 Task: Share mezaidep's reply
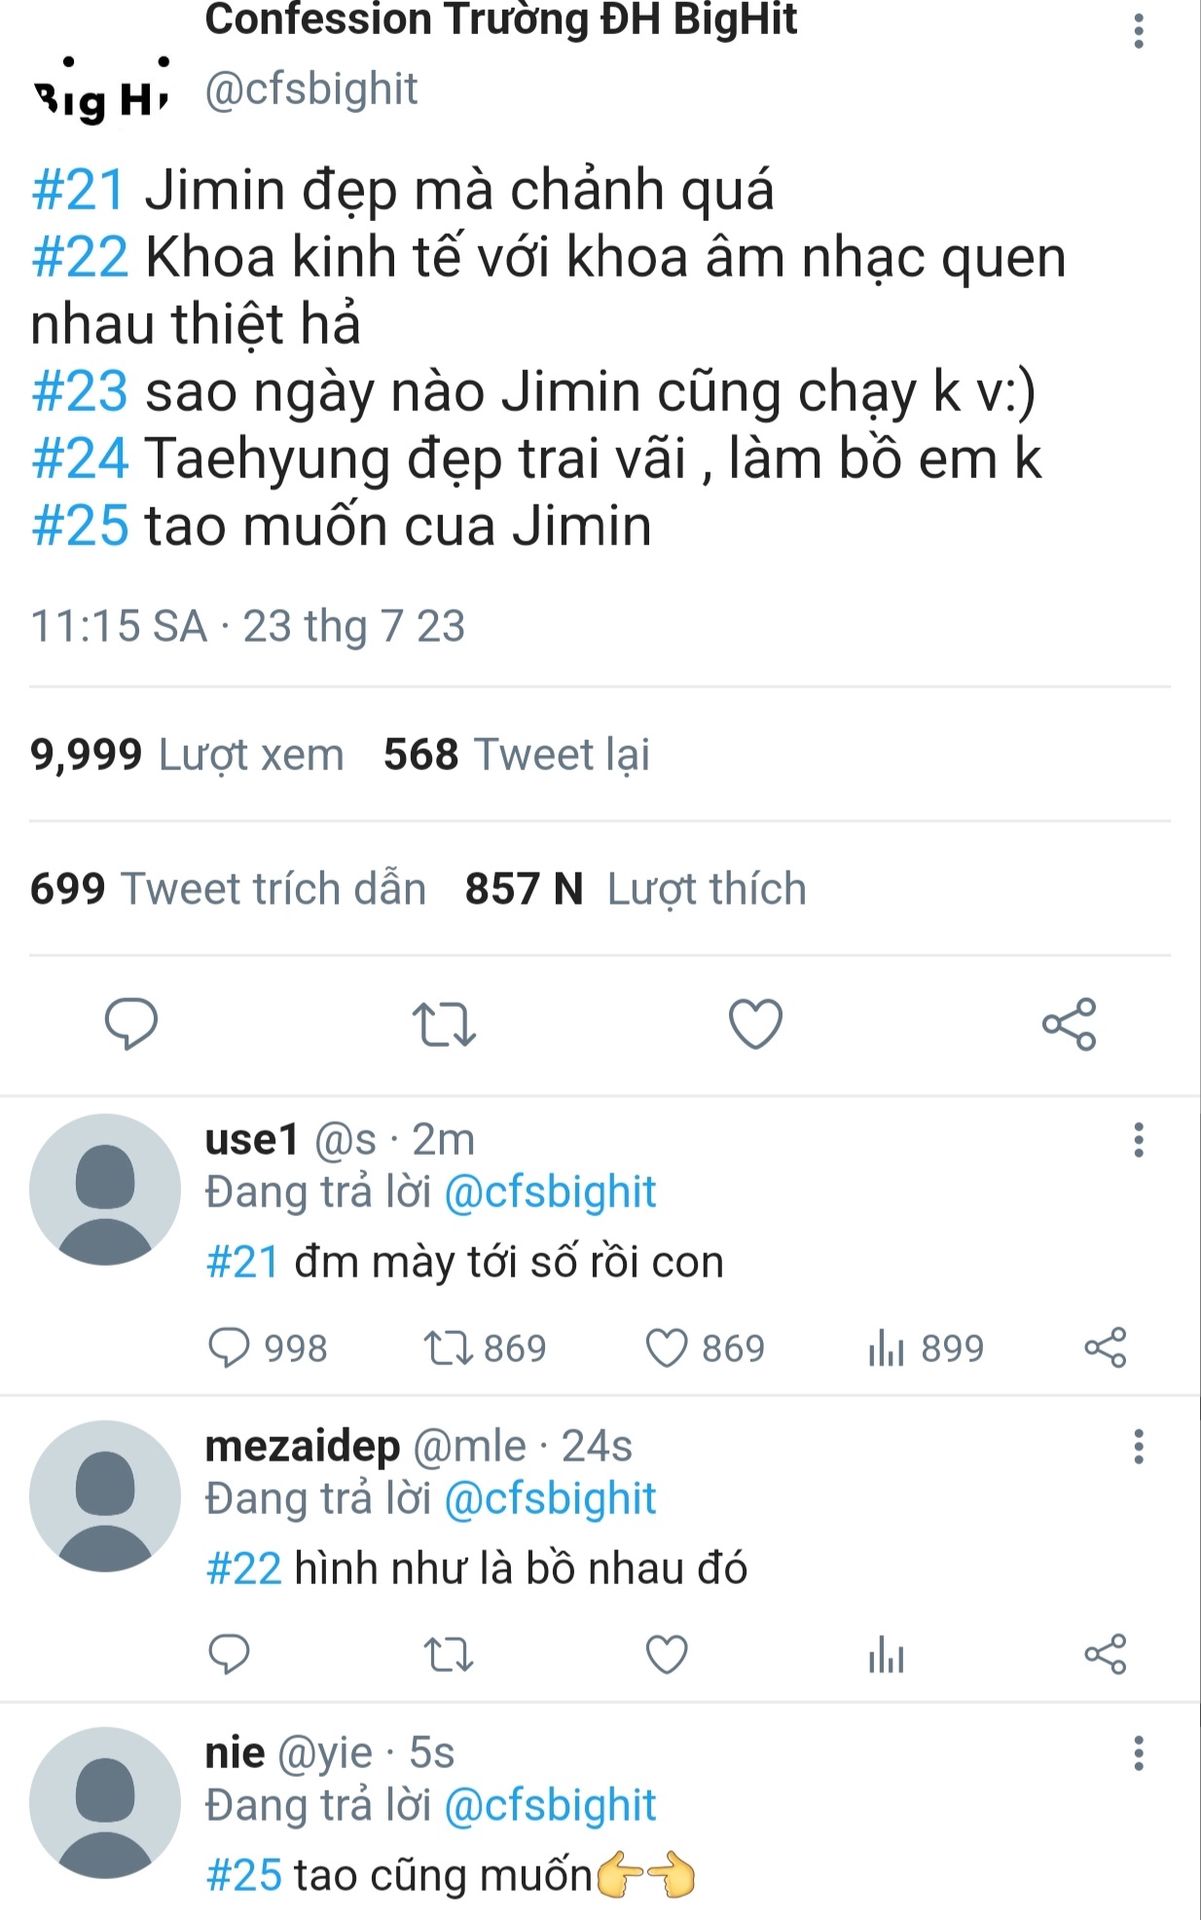[1105, 1655]
